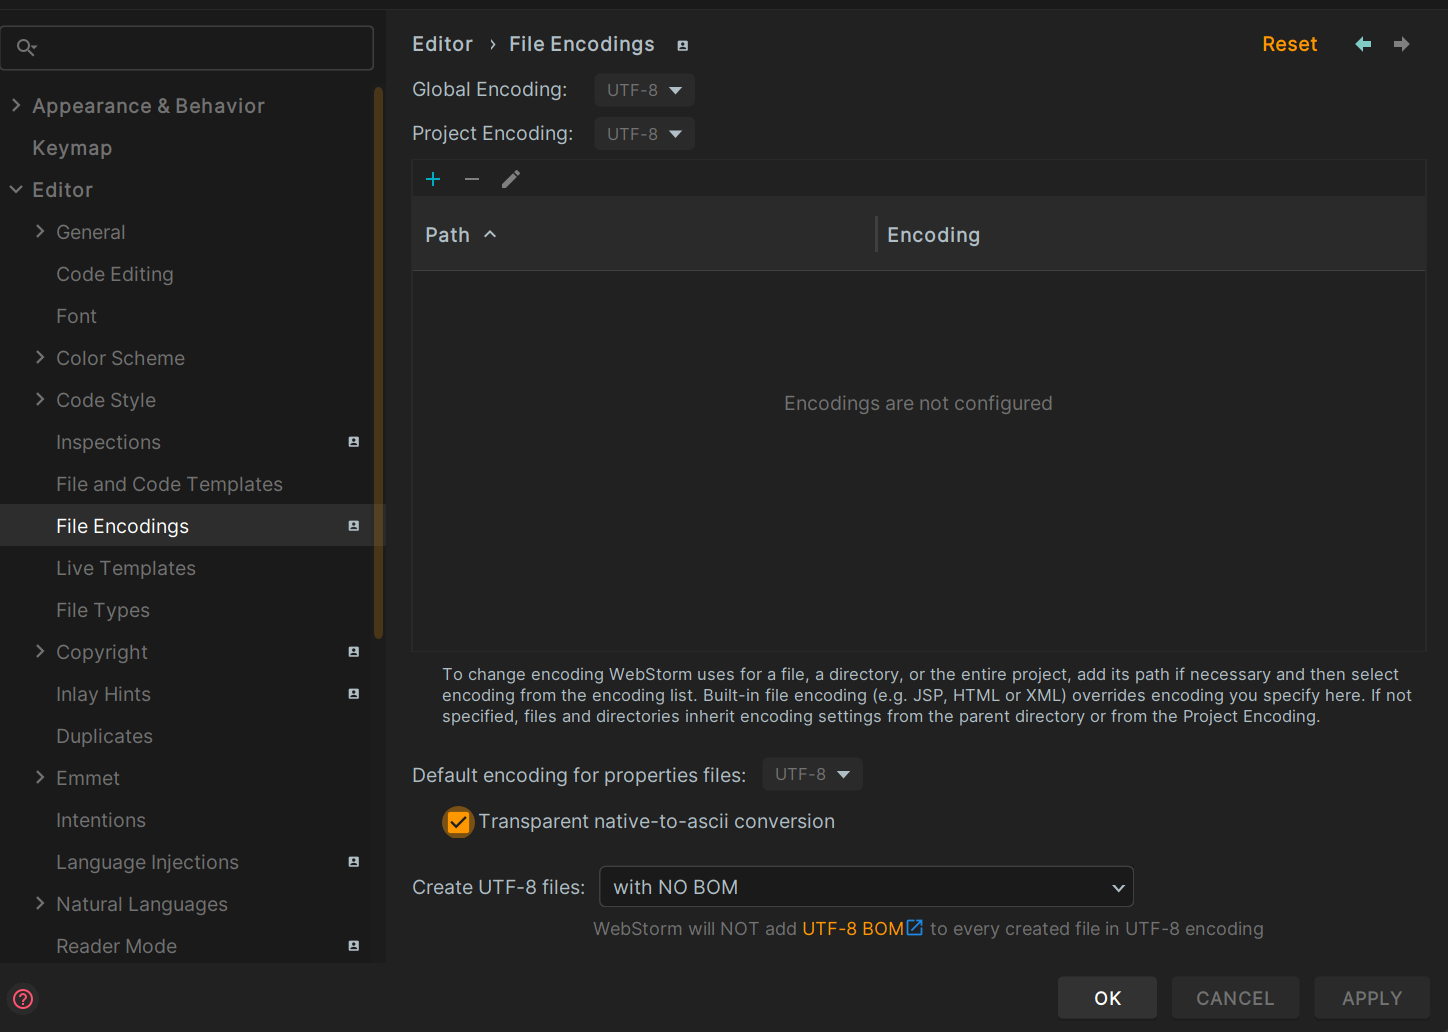
Task: Open Language Injections settings
Action: (x=147, y=862)
